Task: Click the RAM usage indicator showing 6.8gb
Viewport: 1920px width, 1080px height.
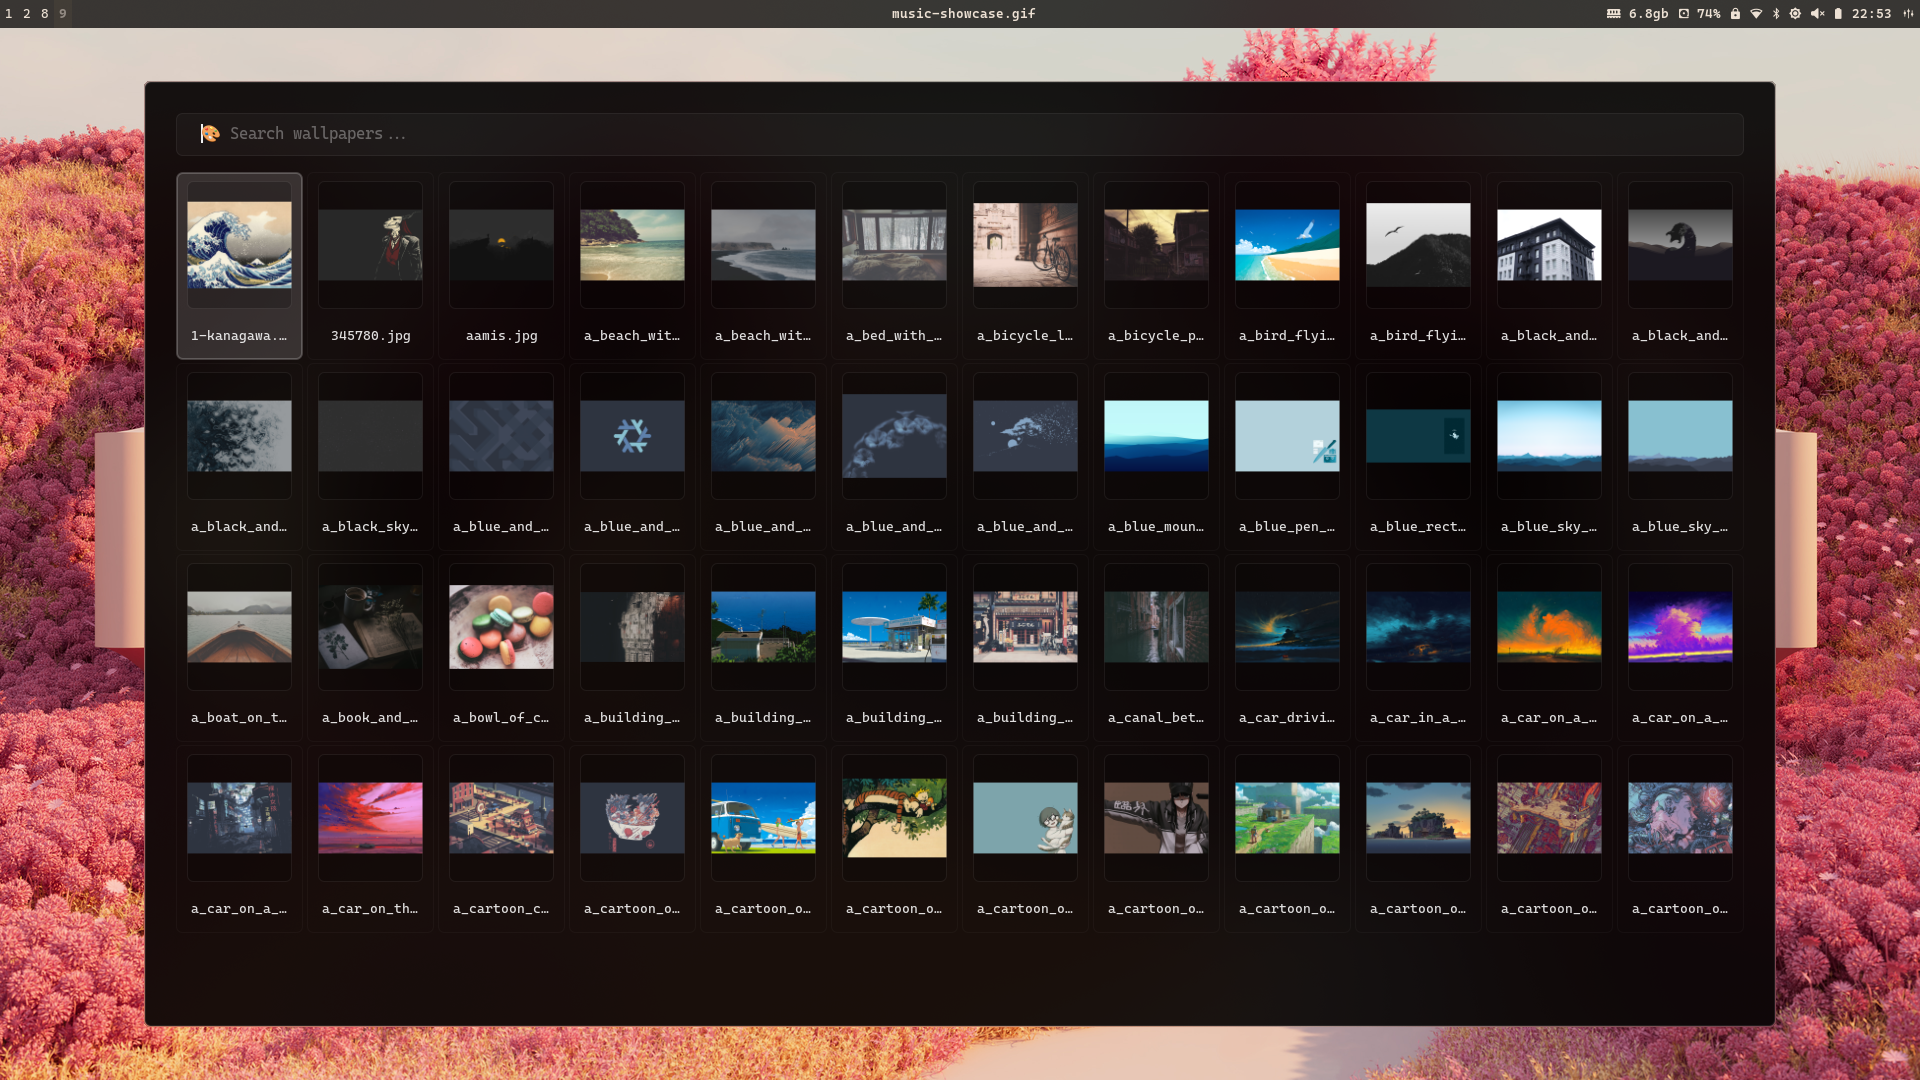Action: [1638, 14]
